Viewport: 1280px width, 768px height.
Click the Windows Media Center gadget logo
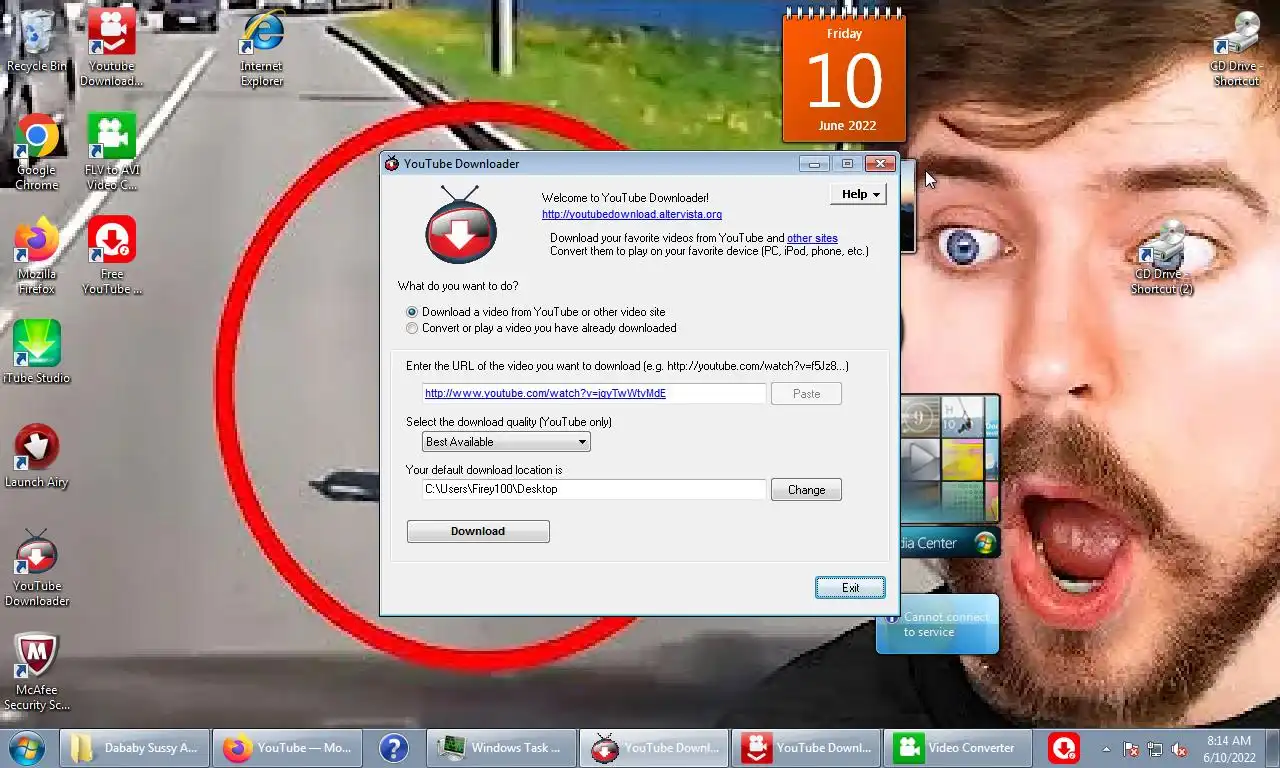click(x=985, y=543)
